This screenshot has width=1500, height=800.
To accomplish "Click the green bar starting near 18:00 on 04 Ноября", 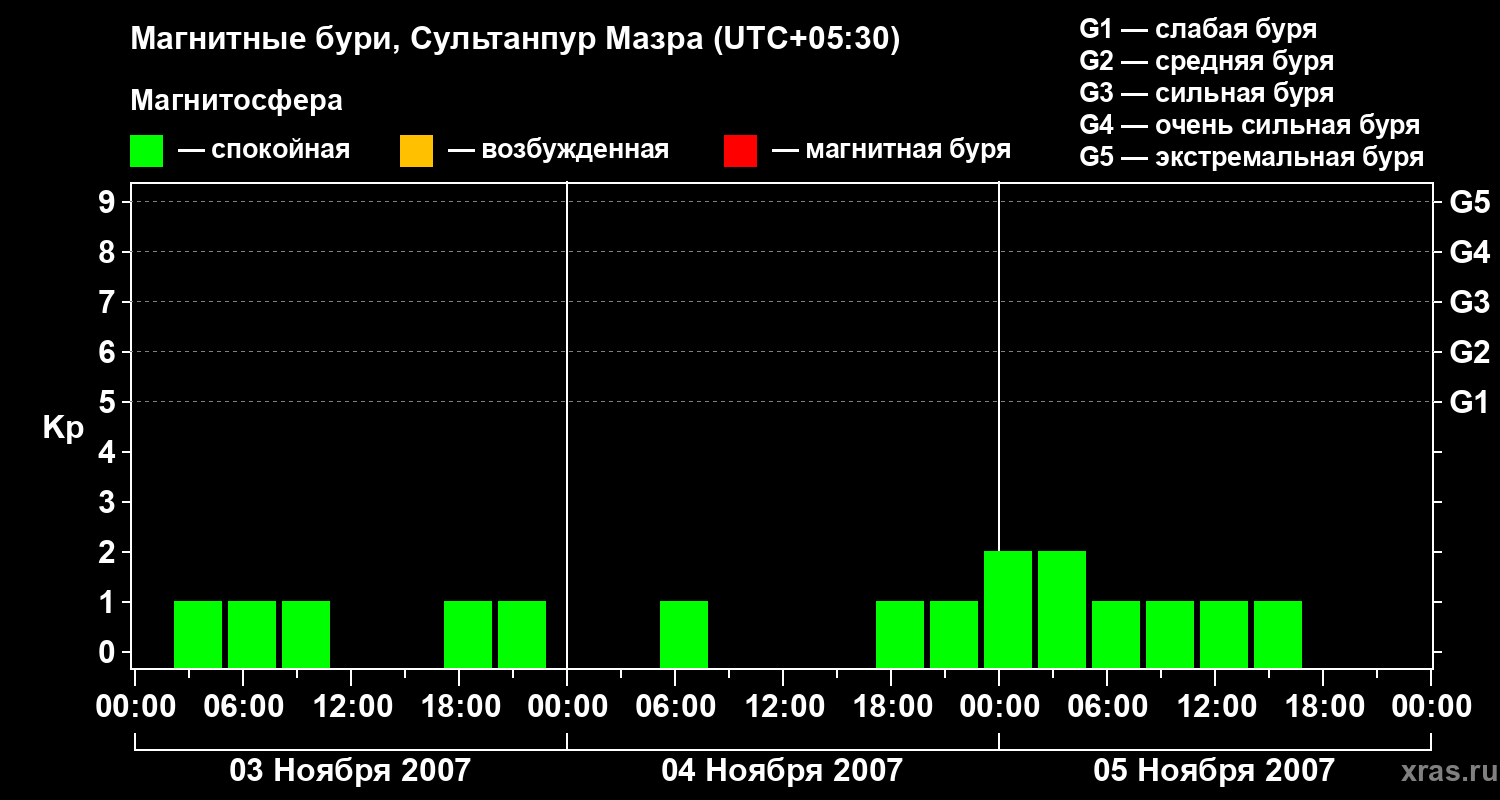I will click(x=900, y=634).
